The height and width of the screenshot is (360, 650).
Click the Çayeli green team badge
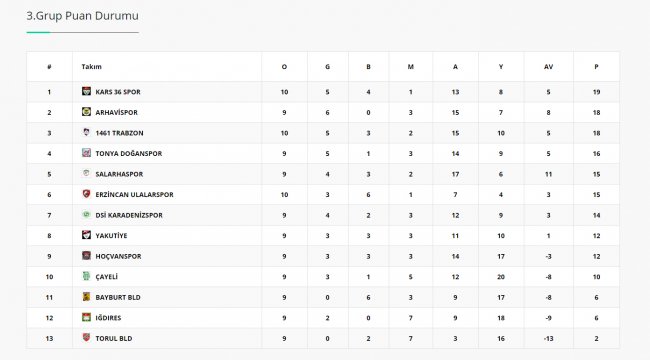click(x=86, y=276)
